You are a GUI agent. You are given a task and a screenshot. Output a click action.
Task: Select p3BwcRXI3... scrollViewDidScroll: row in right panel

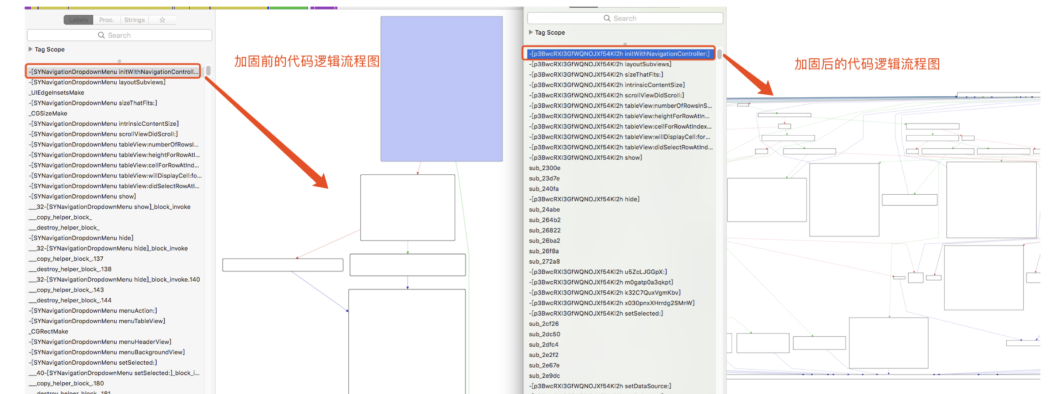[606, 95]
